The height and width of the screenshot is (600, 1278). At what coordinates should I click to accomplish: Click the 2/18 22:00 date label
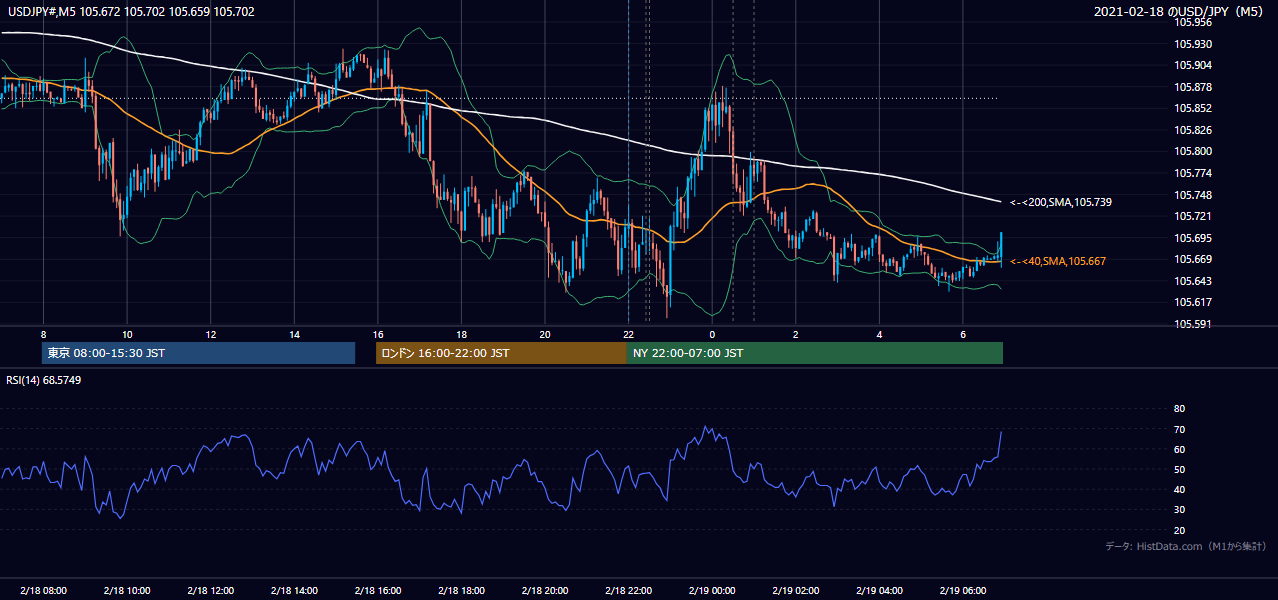pyautogui.click(x=628, y=591)
